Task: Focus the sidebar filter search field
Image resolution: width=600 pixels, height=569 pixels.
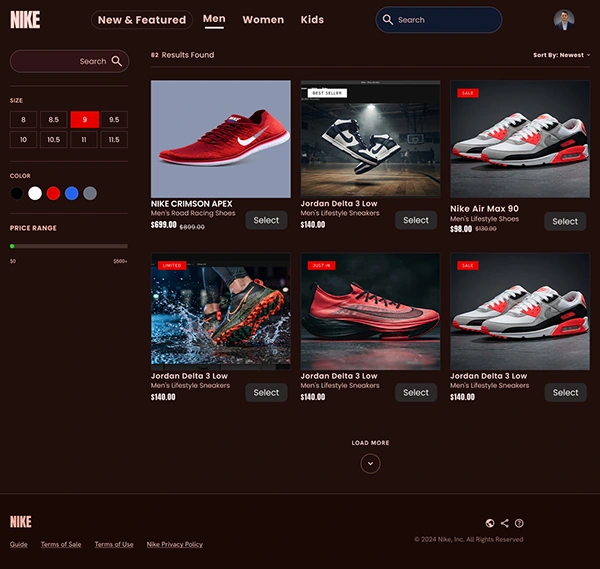Action: click(69, 61)
